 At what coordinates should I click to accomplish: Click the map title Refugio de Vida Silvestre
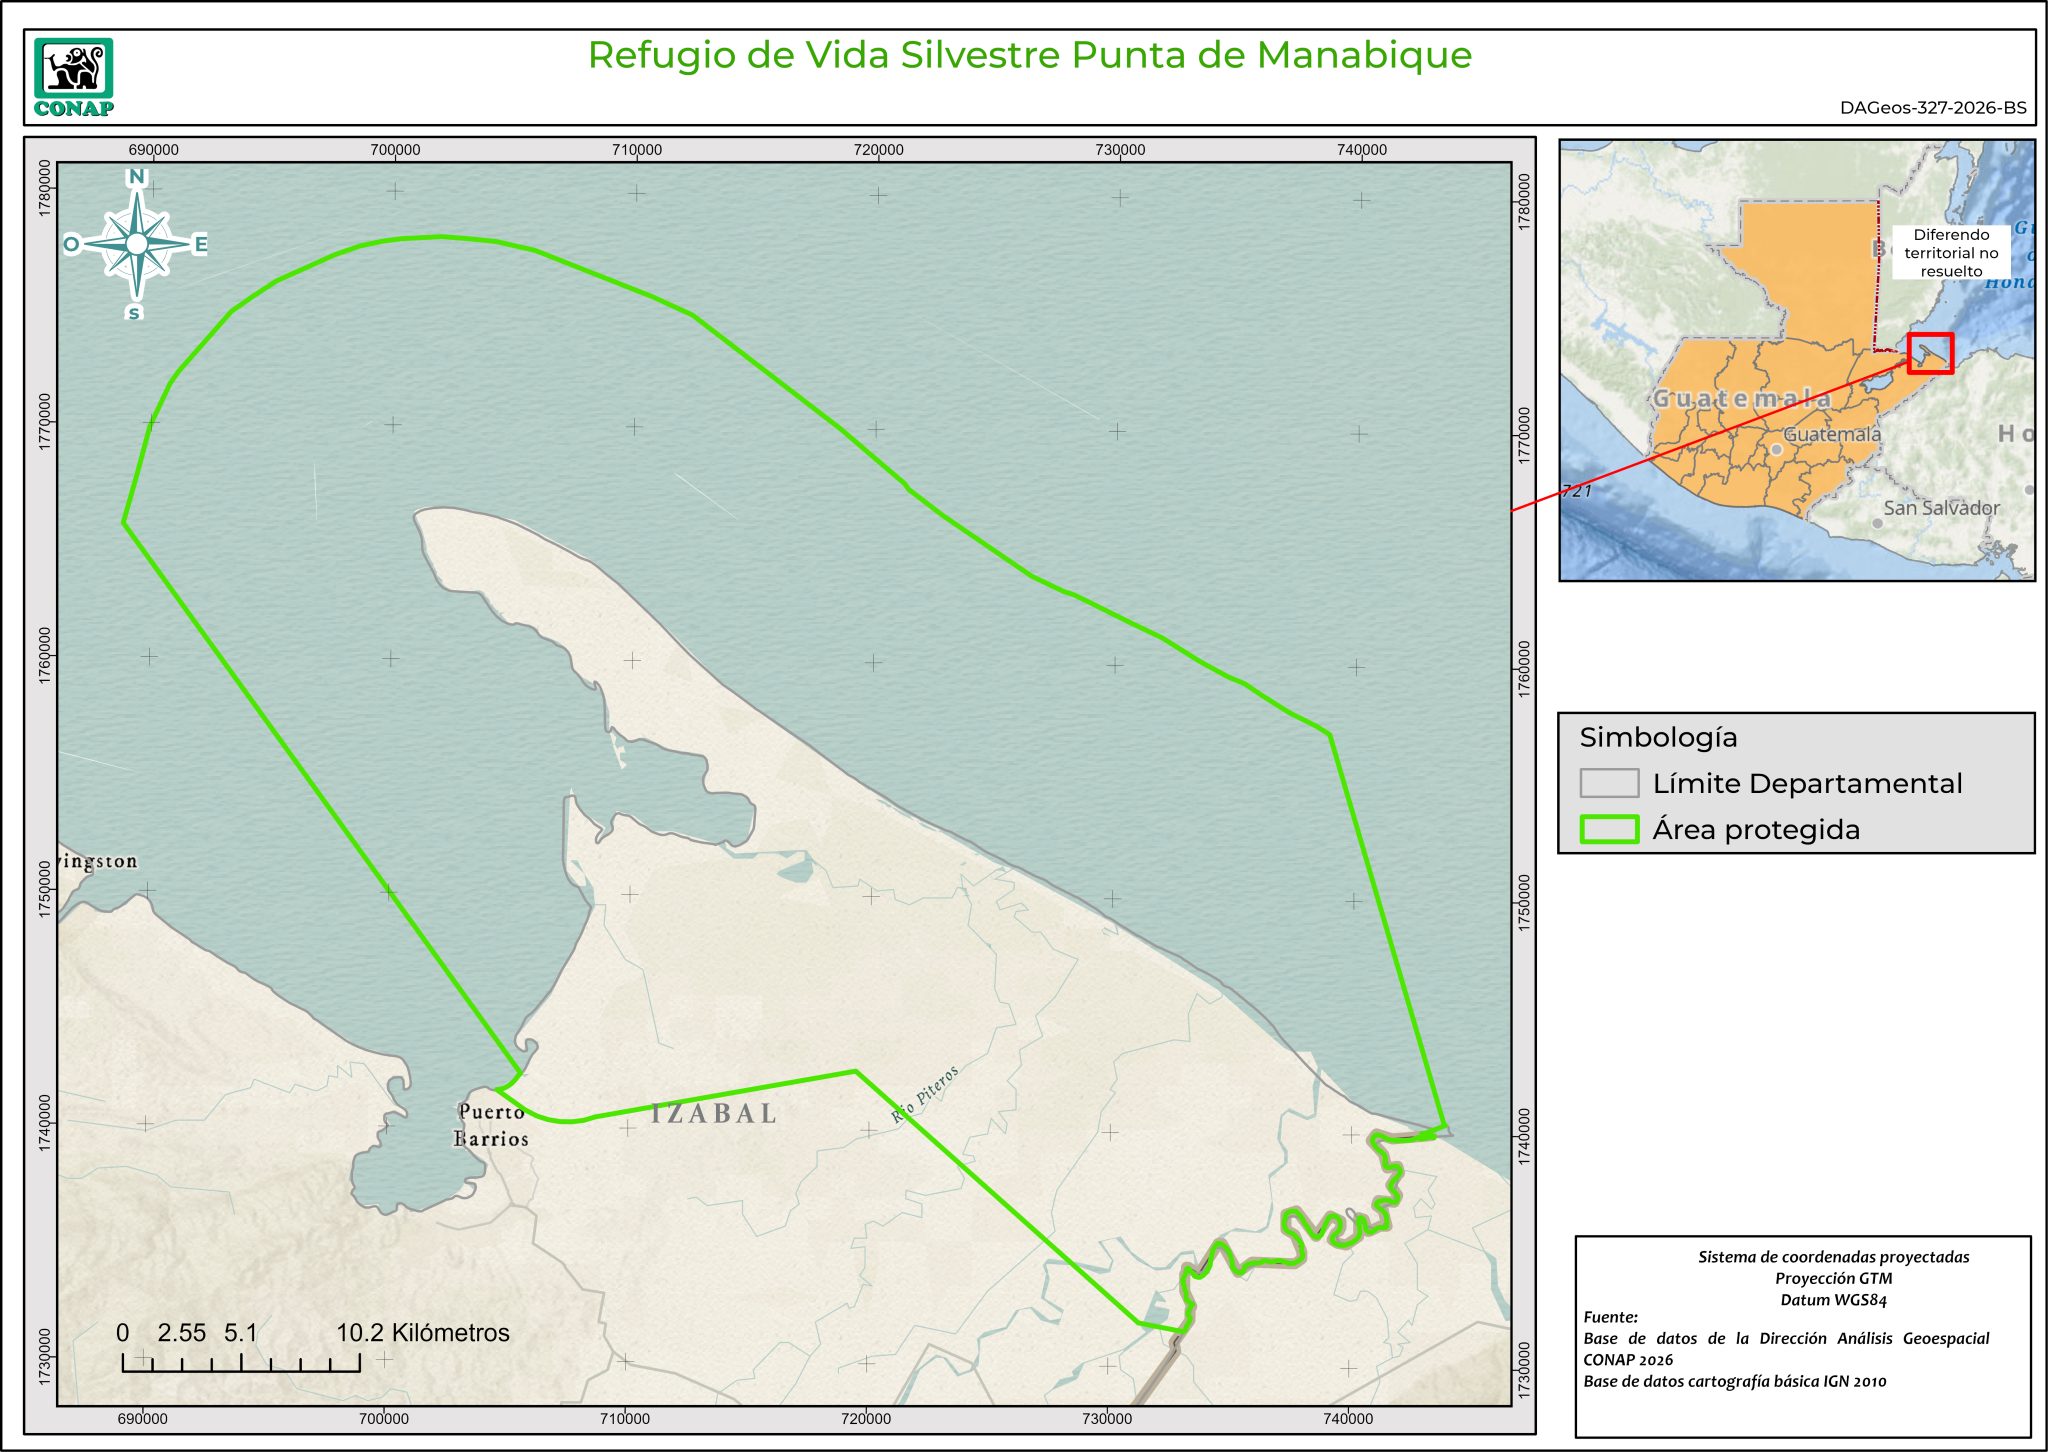[1029, 55]
